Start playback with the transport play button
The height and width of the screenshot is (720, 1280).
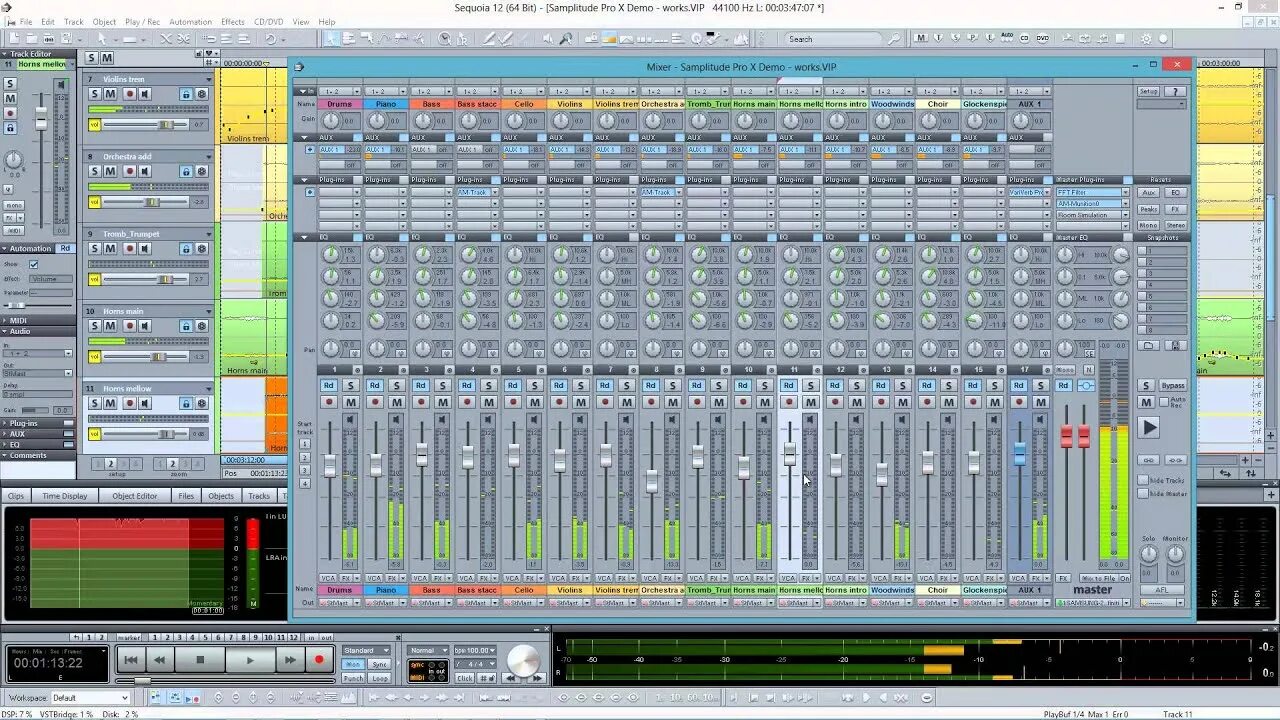249,660
